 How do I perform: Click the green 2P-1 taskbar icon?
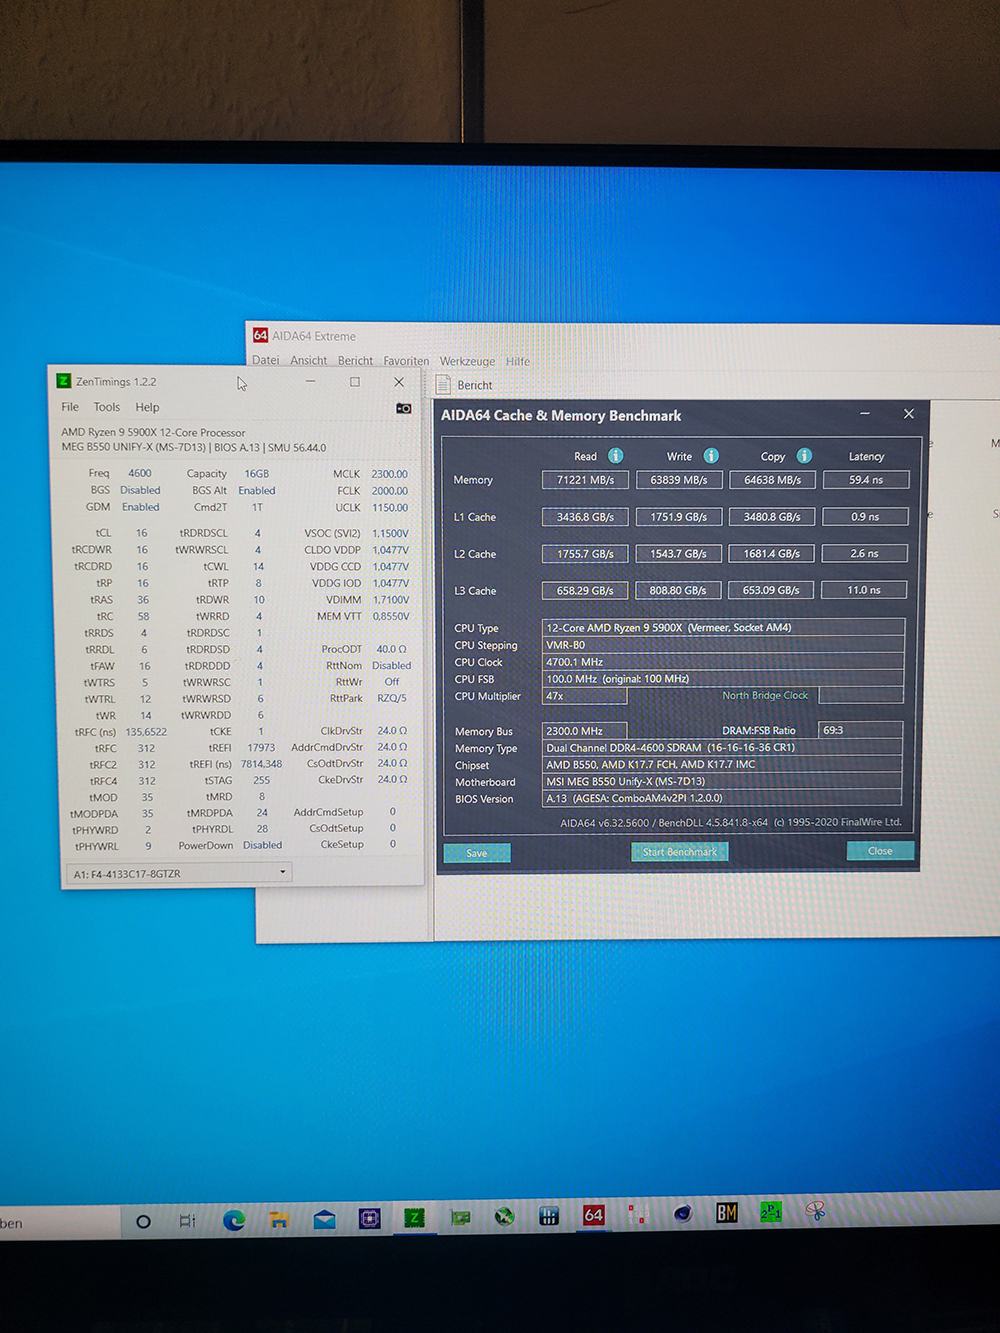point(771,1212)
